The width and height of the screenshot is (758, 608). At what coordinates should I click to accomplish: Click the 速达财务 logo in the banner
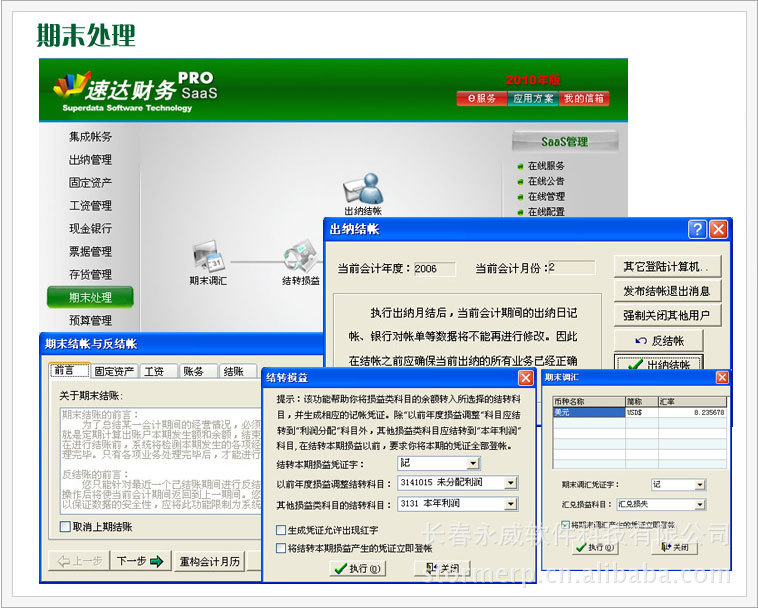135,89
